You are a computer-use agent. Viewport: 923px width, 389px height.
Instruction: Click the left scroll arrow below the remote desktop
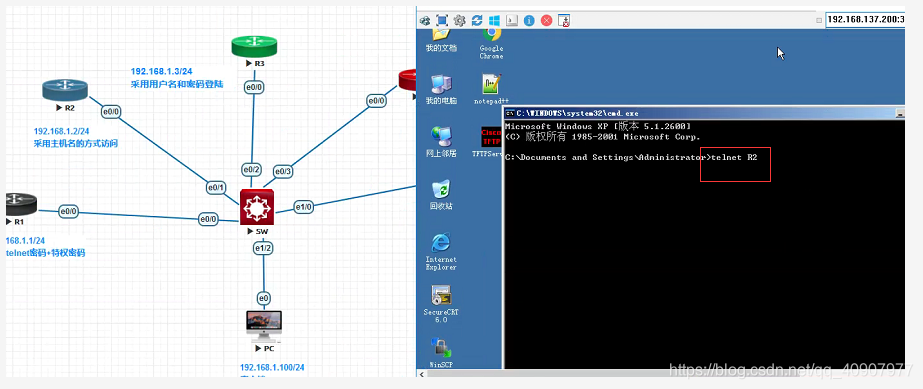(x=421, y=373)
